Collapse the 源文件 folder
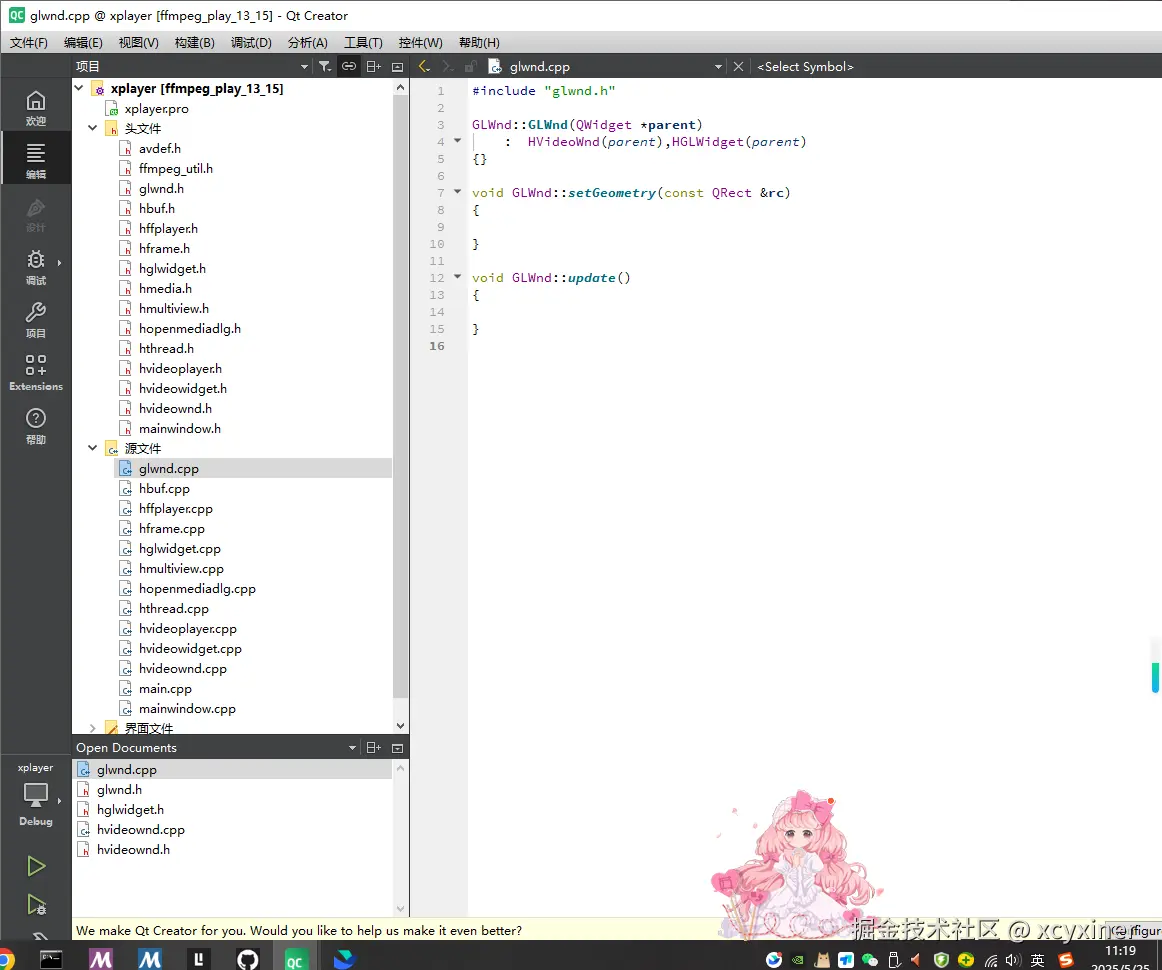Screen dimensions: 1162x970 pos(93,448)
